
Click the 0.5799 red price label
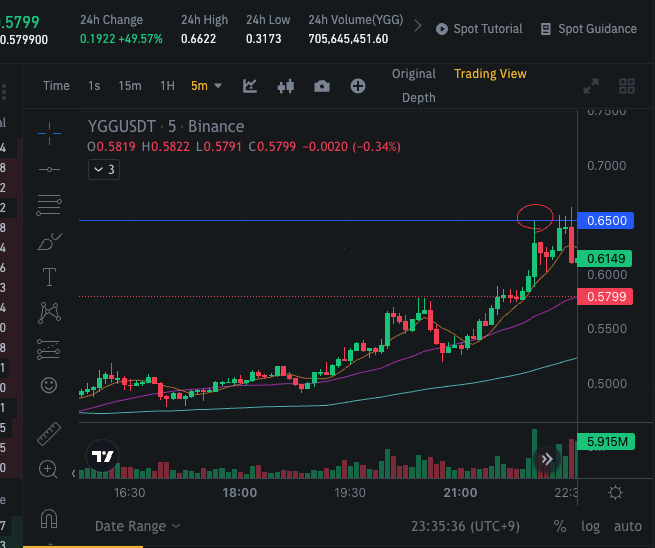click(605, 297)
